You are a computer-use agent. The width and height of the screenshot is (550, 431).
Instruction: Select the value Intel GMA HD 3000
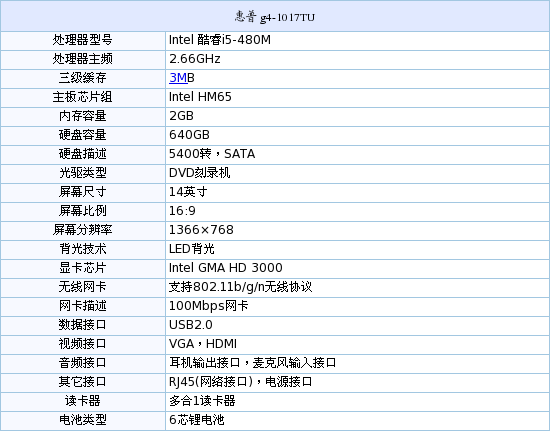(x=226, y=268)
